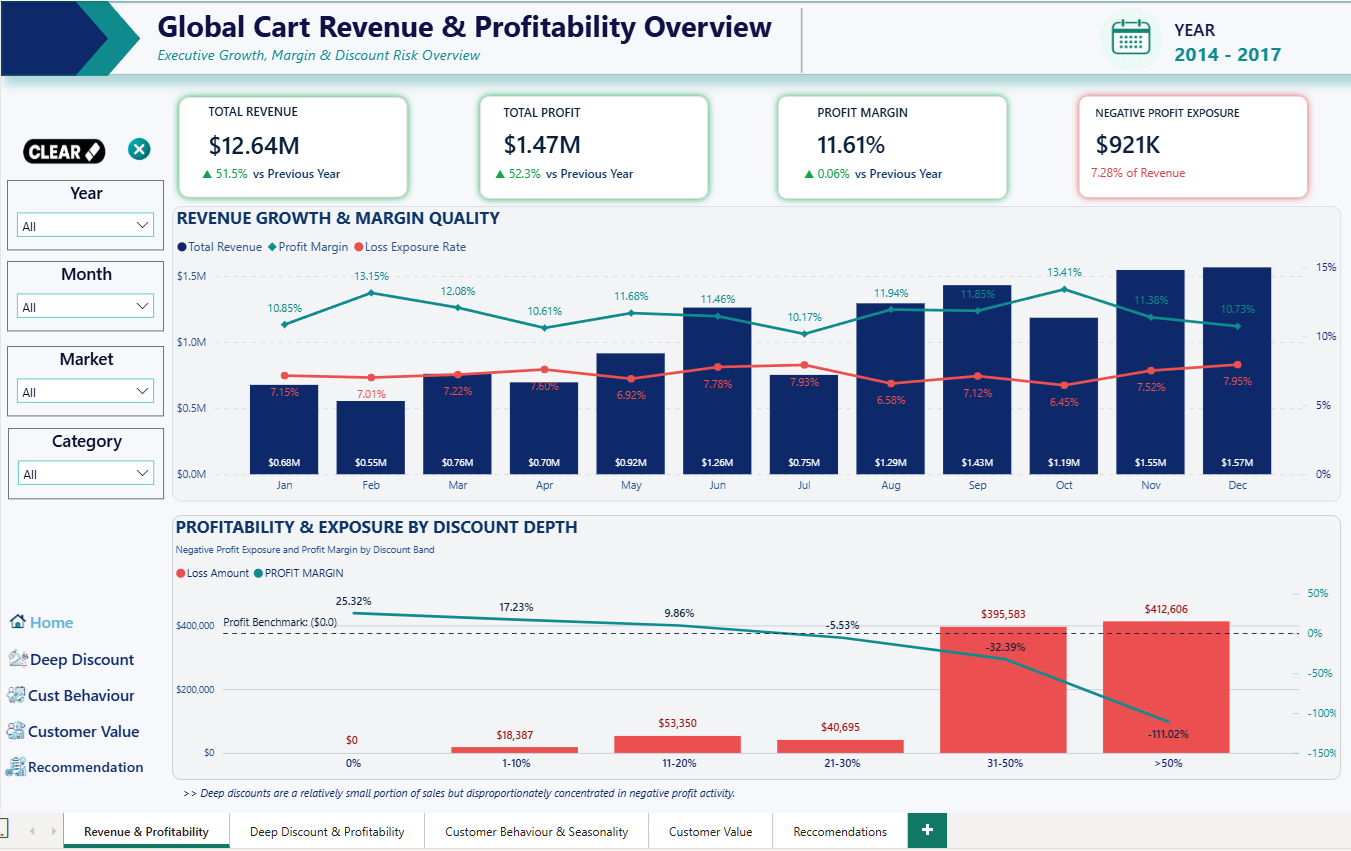Click the January revenue bar $0.68M
1351x851 pixels.
284,429
